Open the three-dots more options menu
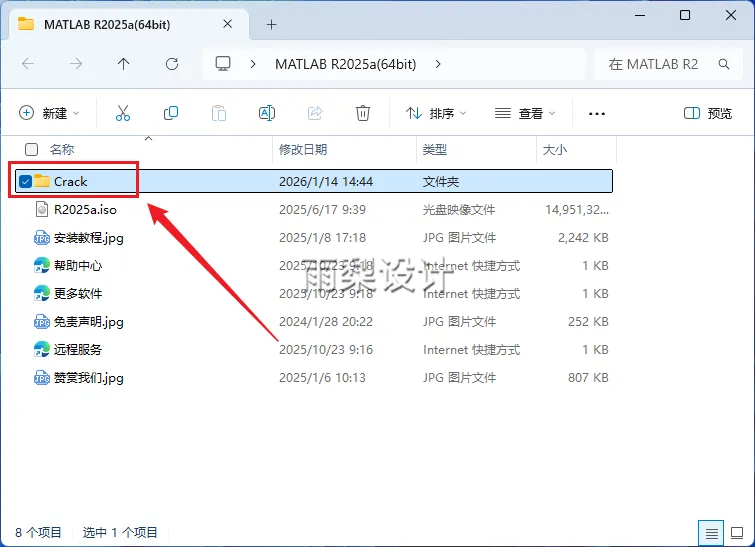Viewport: 755px width, 547px height. pos(597,114)
